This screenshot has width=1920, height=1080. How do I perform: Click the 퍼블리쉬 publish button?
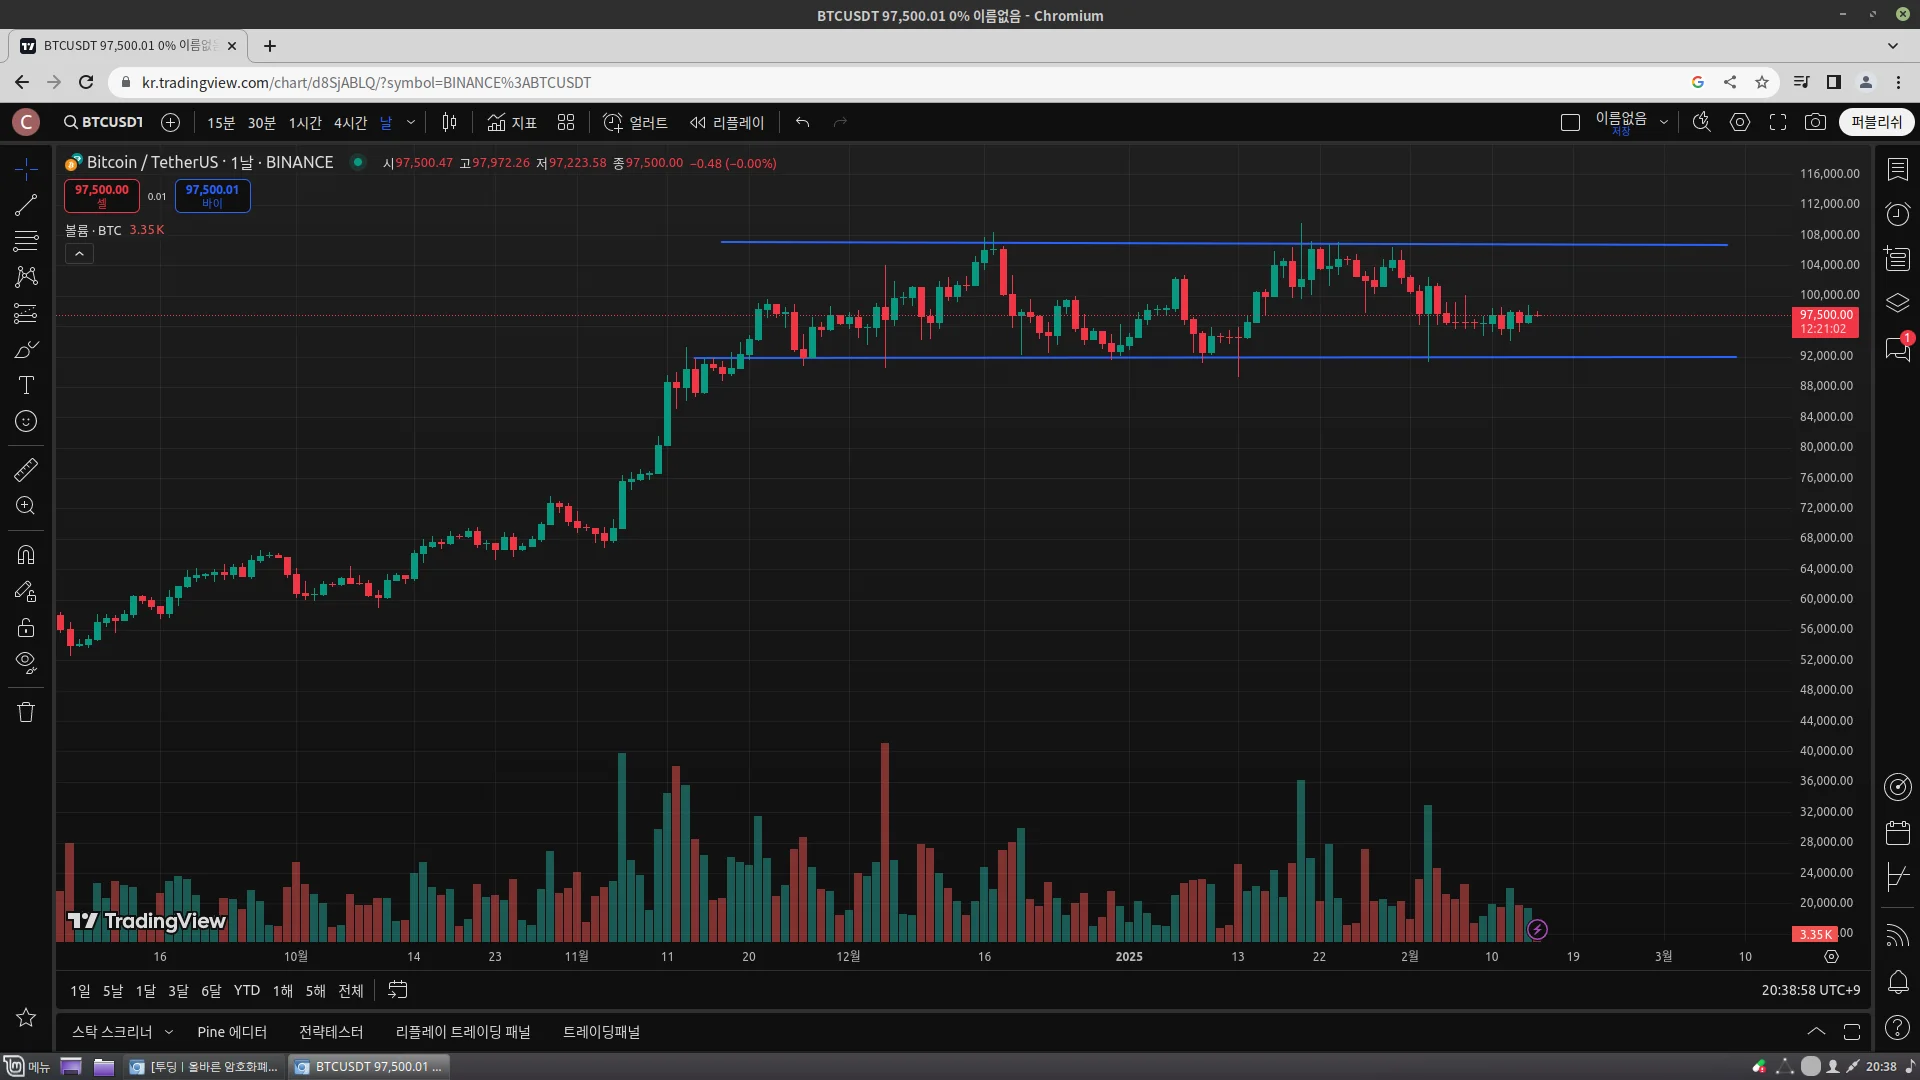[1876, 122]
